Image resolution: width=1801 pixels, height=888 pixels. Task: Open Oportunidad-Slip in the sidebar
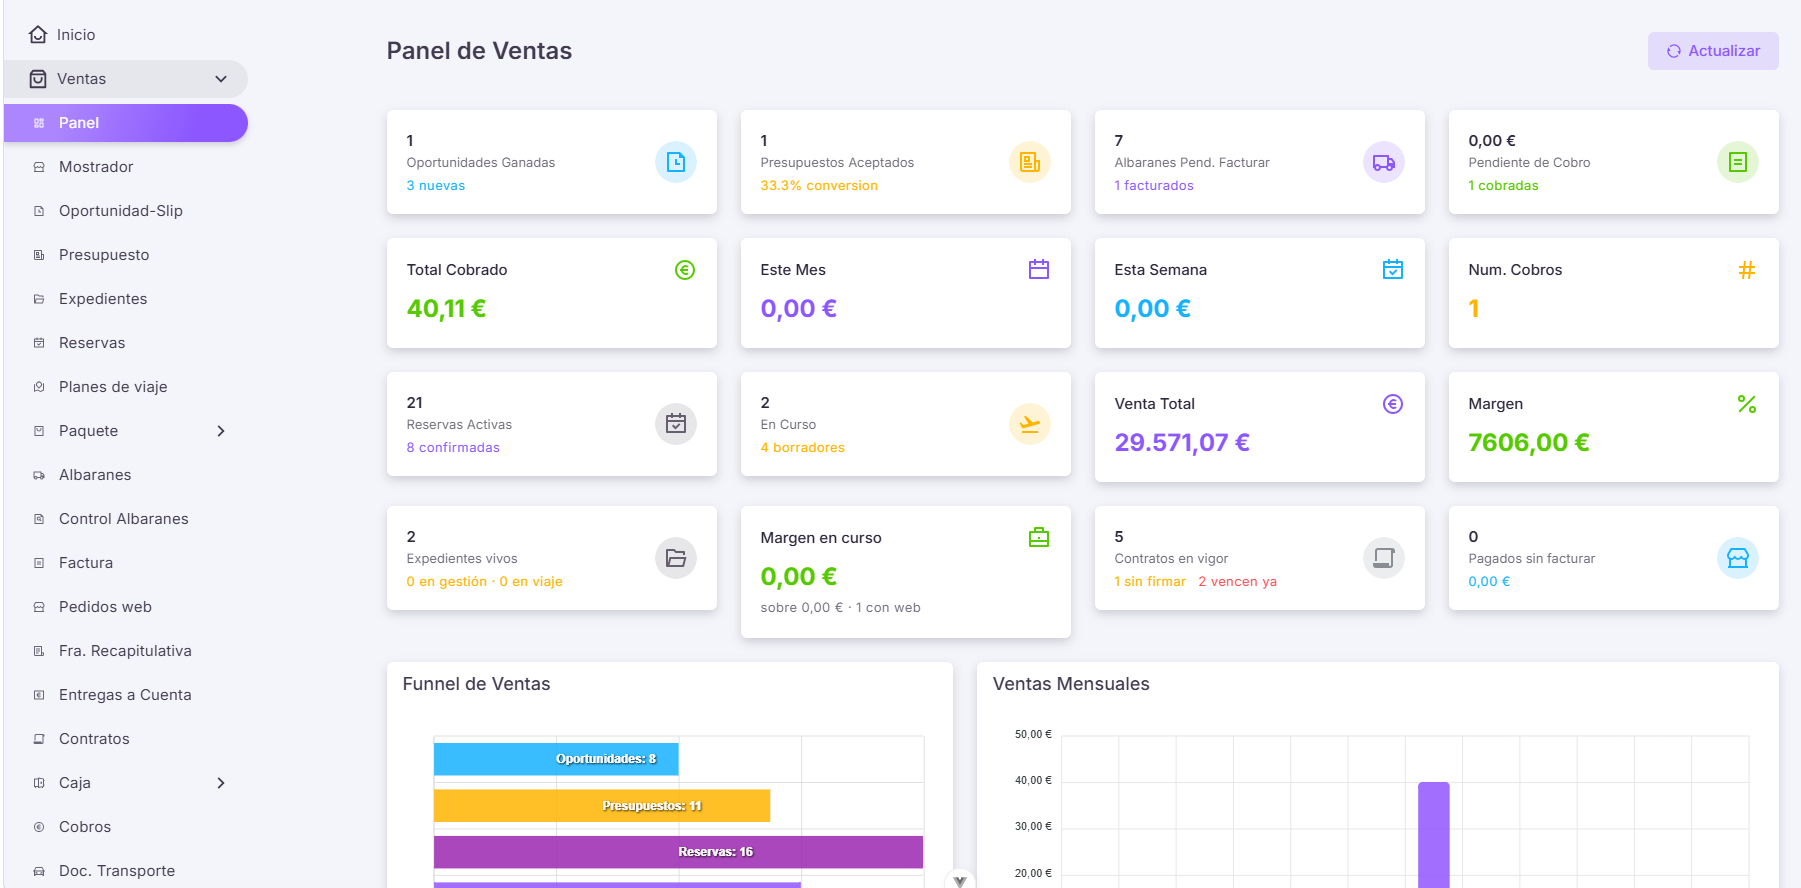pos(126,211)
